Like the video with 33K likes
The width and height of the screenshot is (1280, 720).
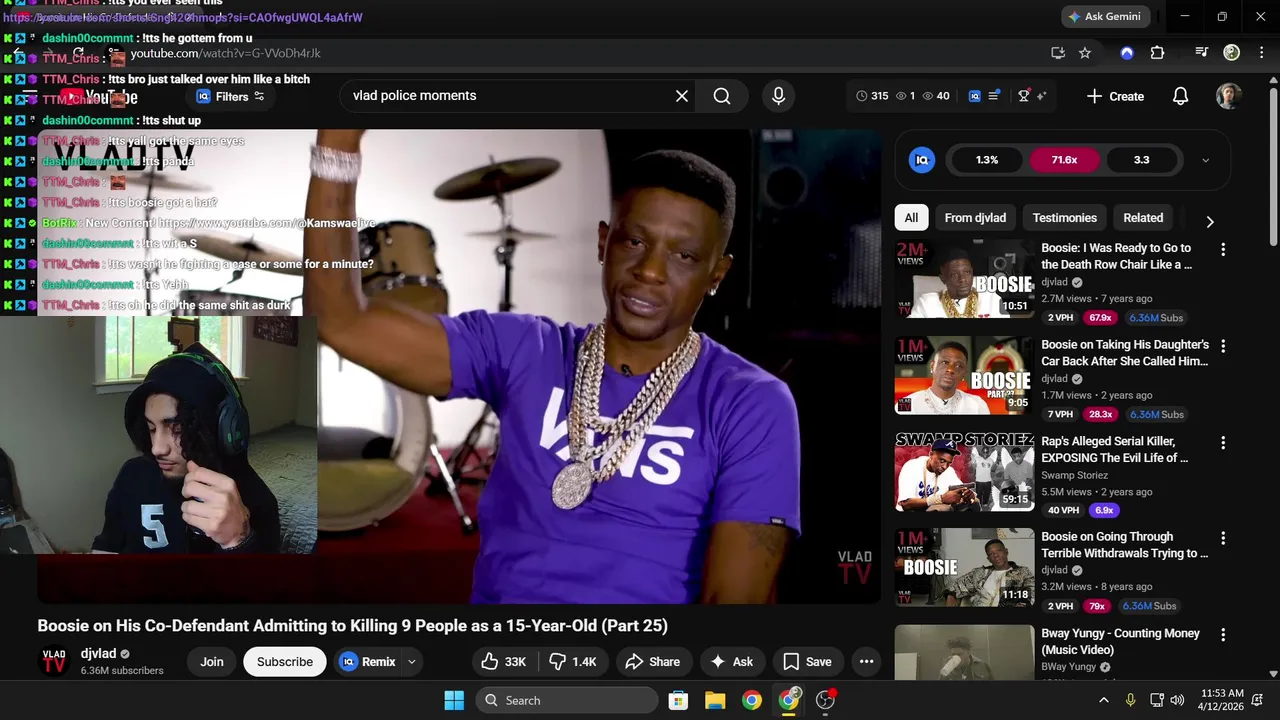pos(504,662)
